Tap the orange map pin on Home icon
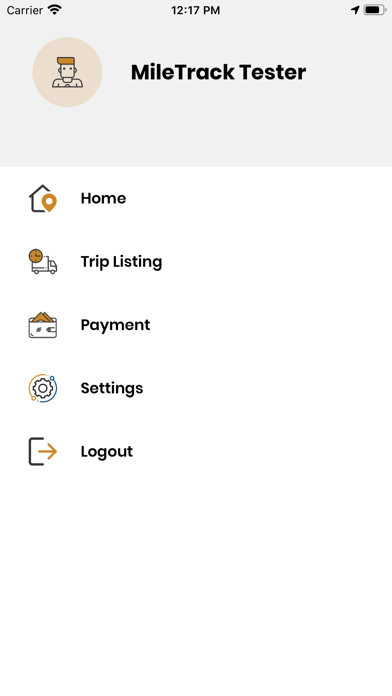This screenshot has width=392, height=696. point(49,202)
